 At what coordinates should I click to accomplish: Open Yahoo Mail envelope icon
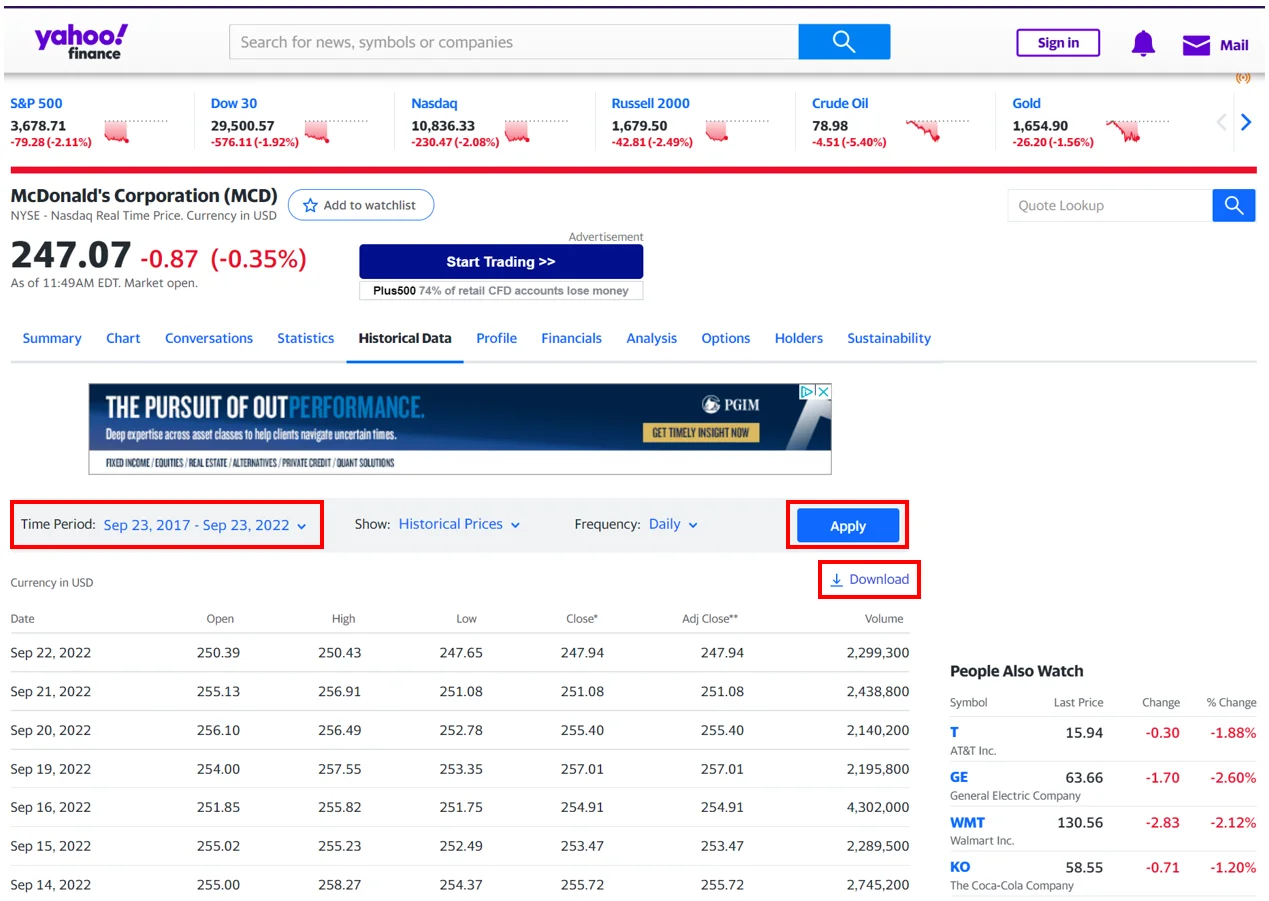pyautogui.click(x=1196, y=45)
